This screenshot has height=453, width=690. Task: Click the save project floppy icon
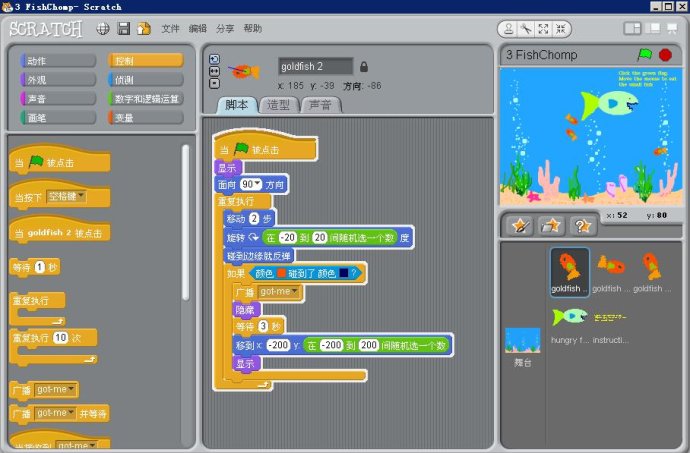pos(124,29)
